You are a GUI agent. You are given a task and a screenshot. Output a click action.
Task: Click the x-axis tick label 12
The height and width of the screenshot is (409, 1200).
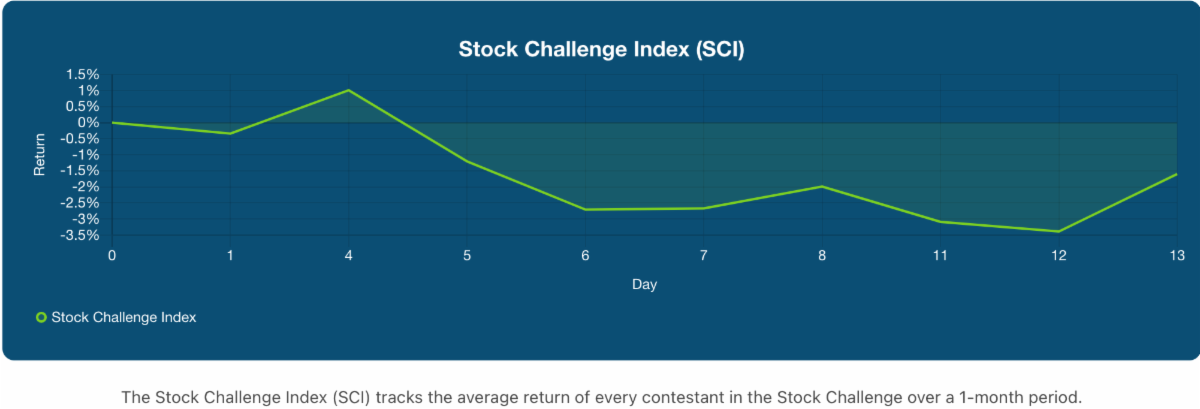point(1059,255)
